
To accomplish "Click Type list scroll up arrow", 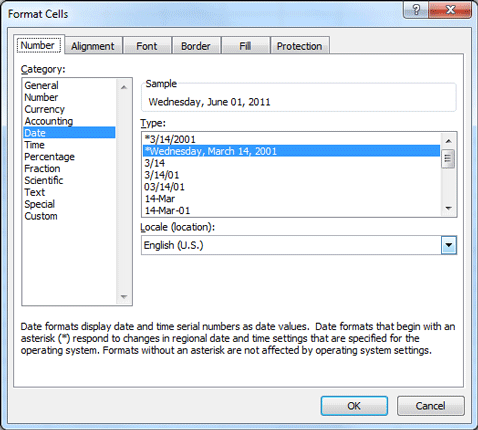I will pyautogui.click(x=449, y=141).
